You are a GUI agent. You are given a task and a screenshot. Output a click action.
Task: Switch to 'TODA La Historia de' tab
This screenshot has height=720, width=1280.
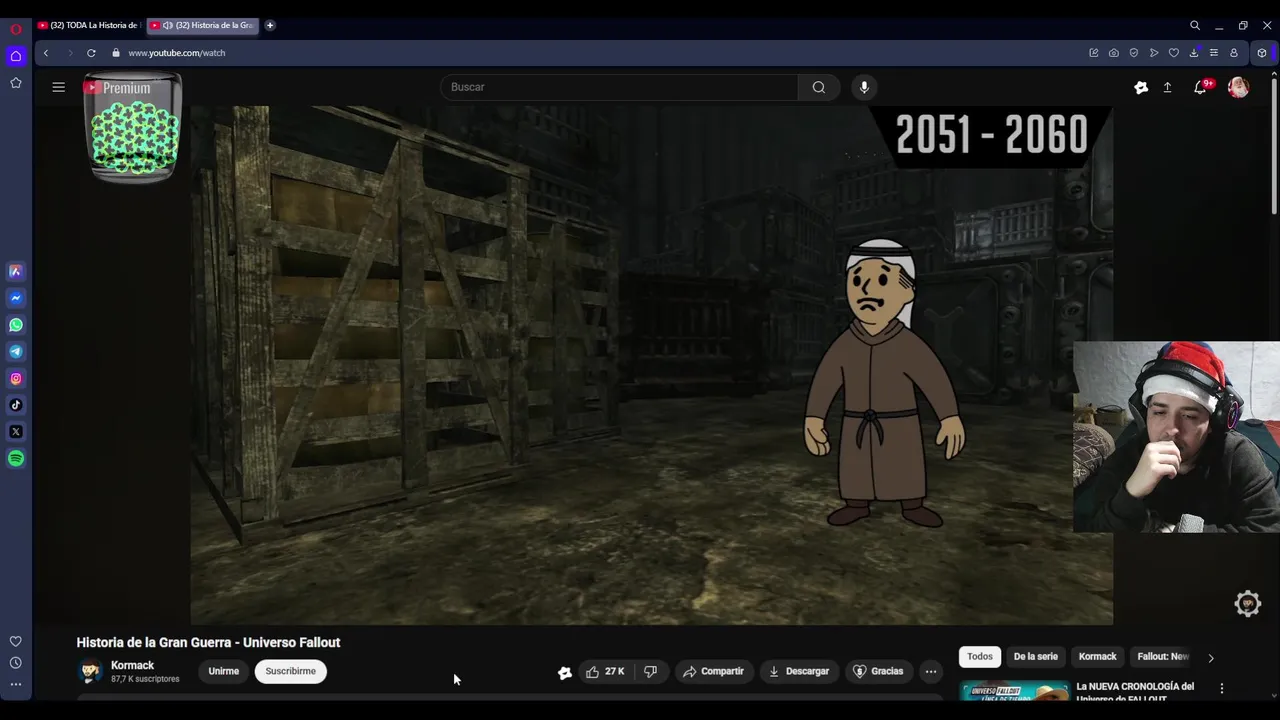pos(89,25)
